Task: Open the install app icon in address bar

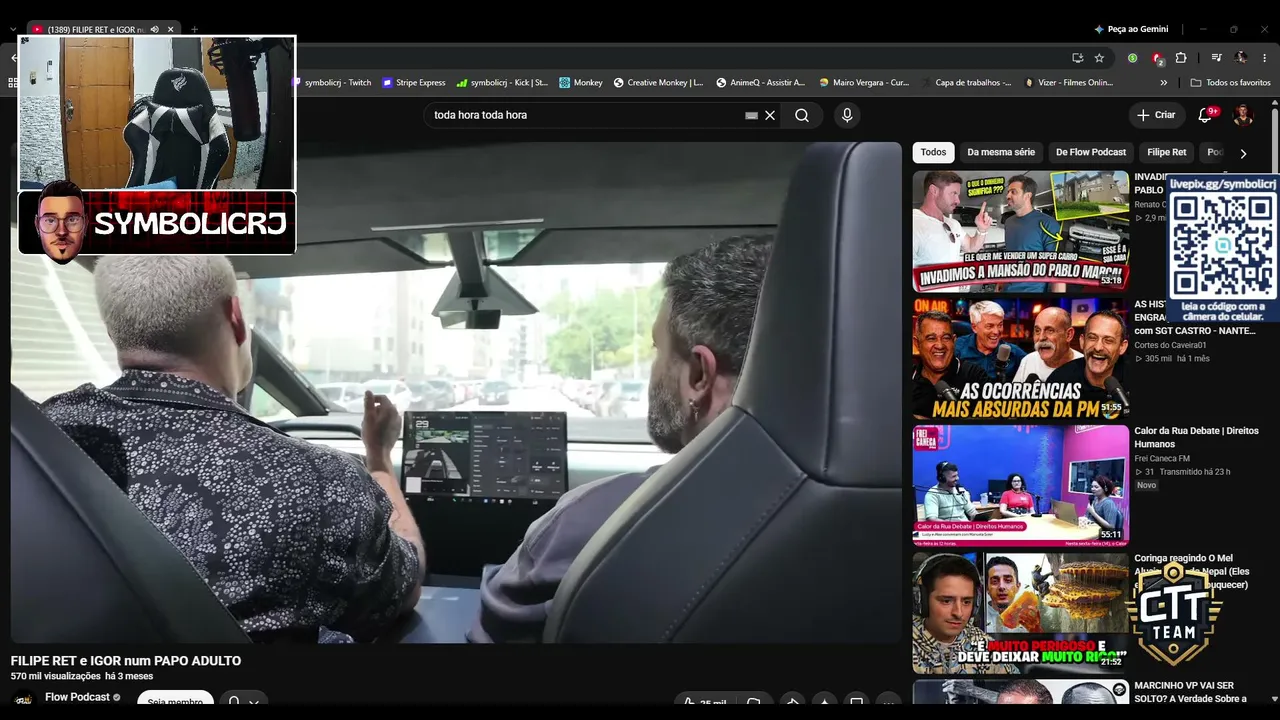Action: (1077, 58)
